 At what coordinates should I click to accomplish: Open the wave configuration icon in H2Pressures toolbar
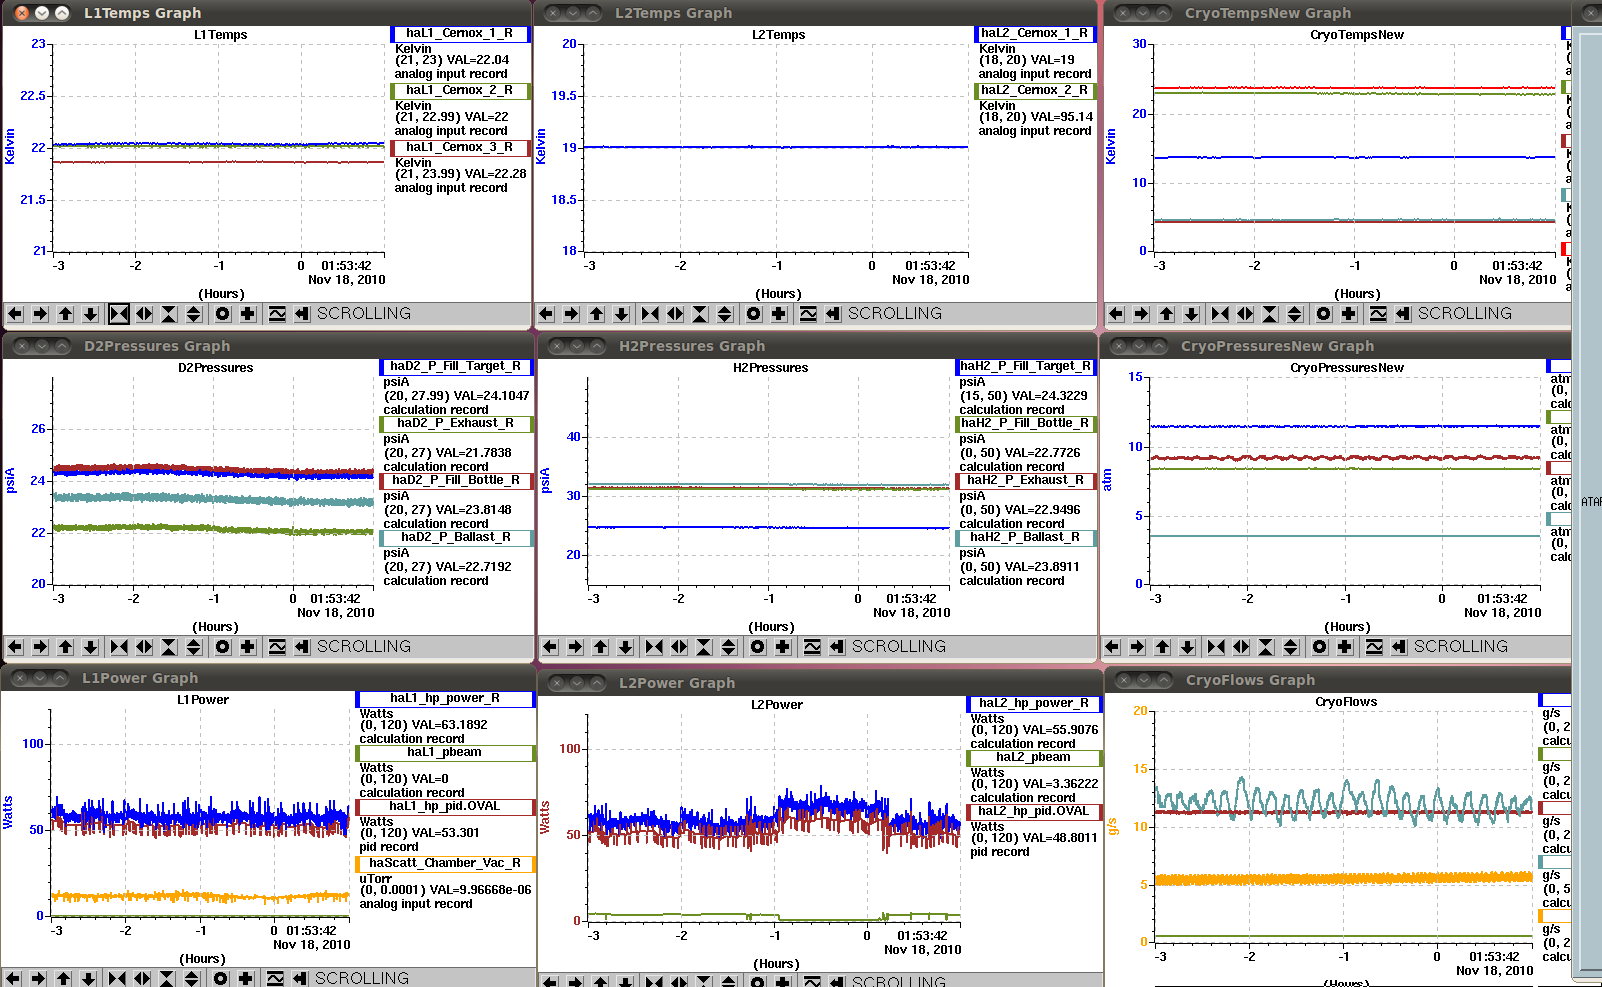point(812,647)
